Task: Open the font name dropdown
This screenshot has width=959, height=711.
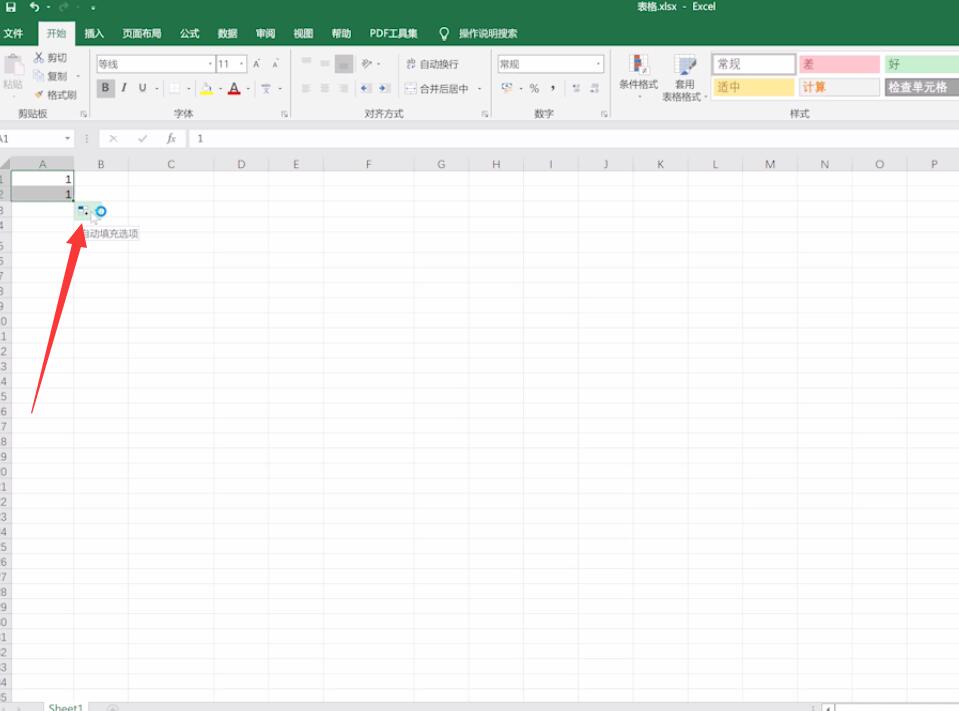Action: click(210, 64)
